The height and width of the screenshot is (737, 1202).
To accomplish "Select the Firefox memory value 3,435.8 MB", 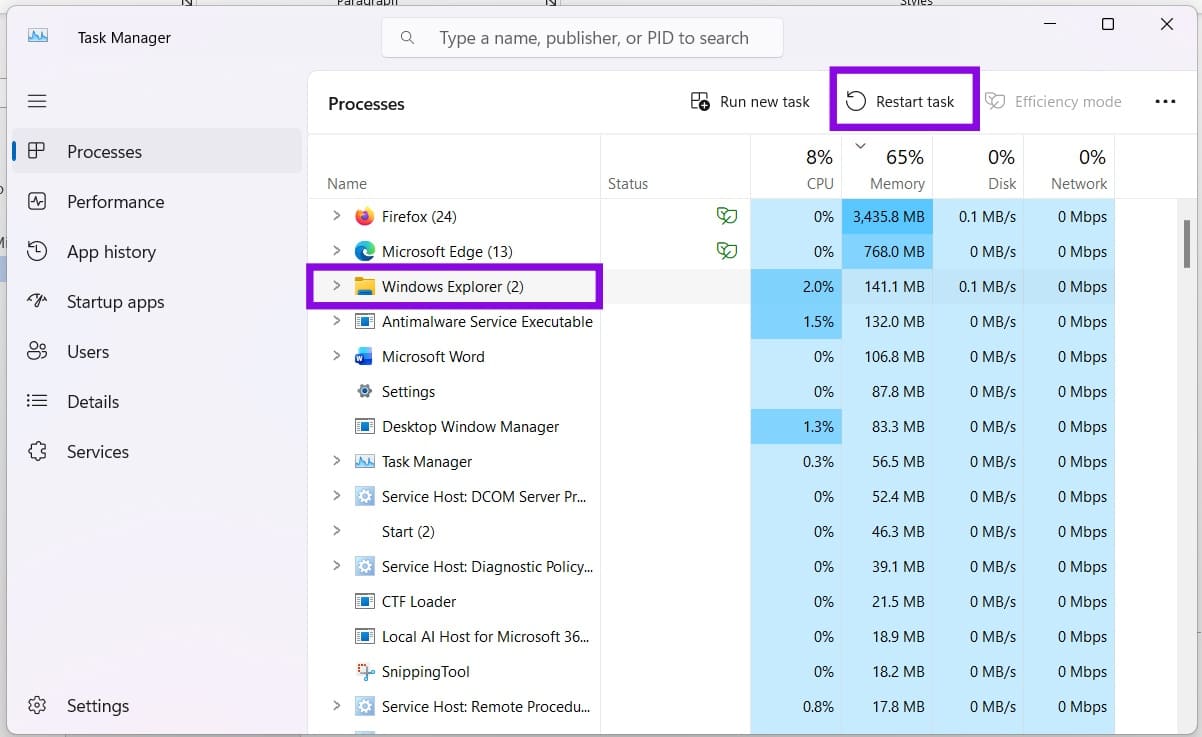I will 887,216.
